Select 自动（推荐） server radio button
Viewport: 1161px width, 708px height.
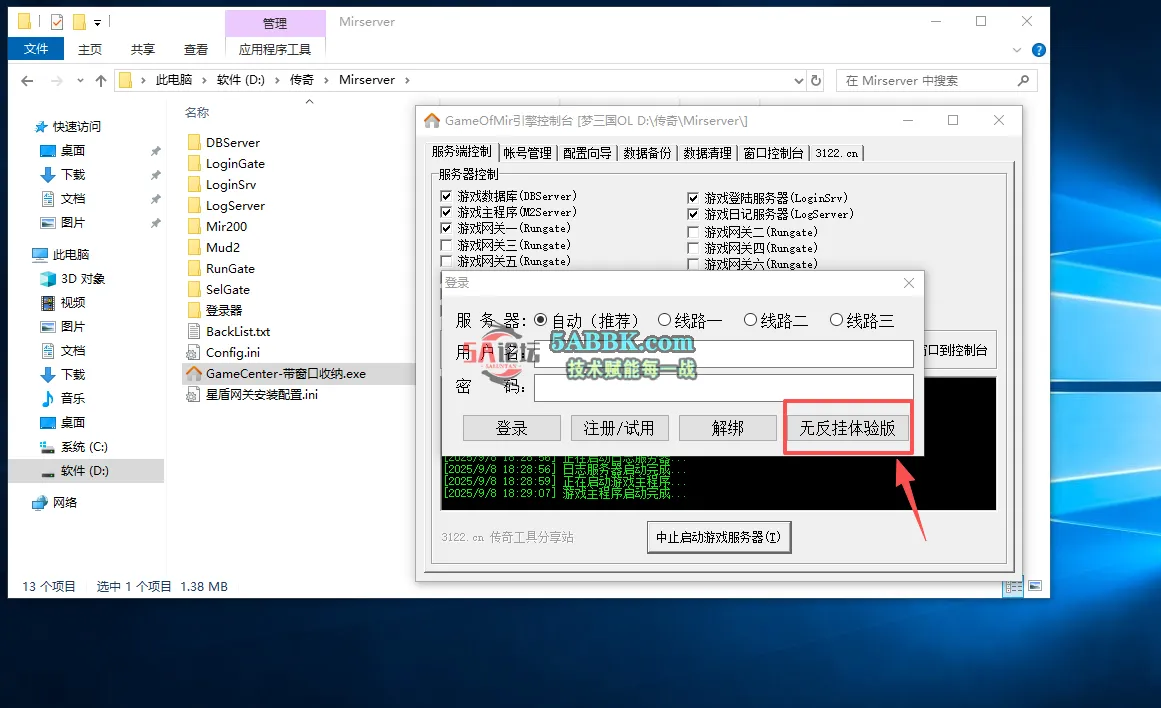(541, 320)
